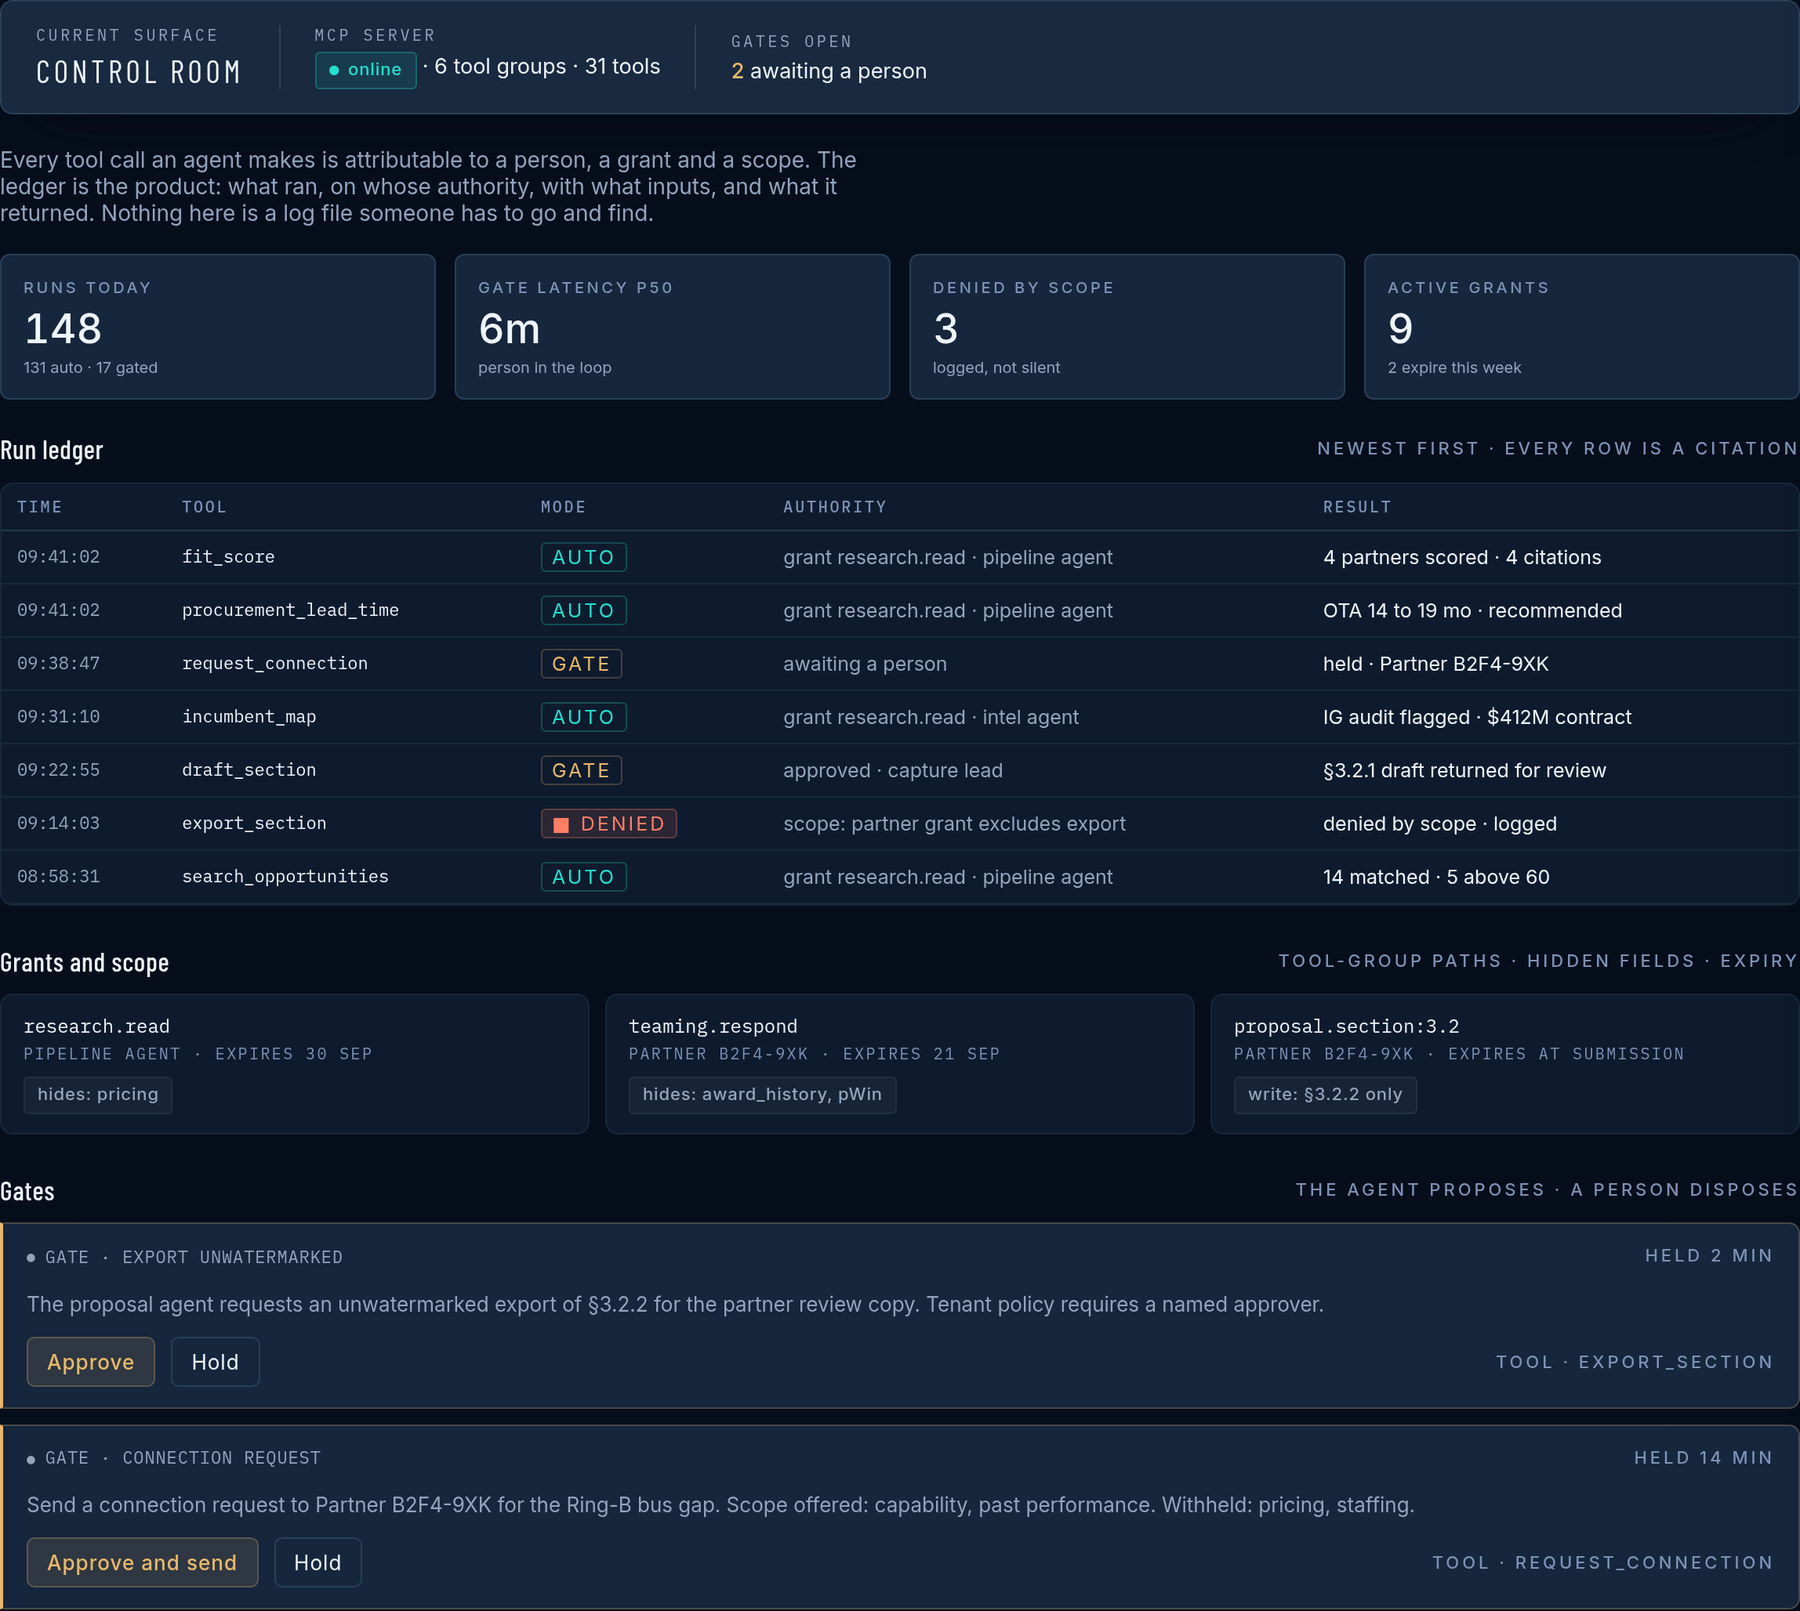Select the draft_section tool name
This screenshot has height=1611, width=1800.
pyautogui.click(x=249, y=770)
